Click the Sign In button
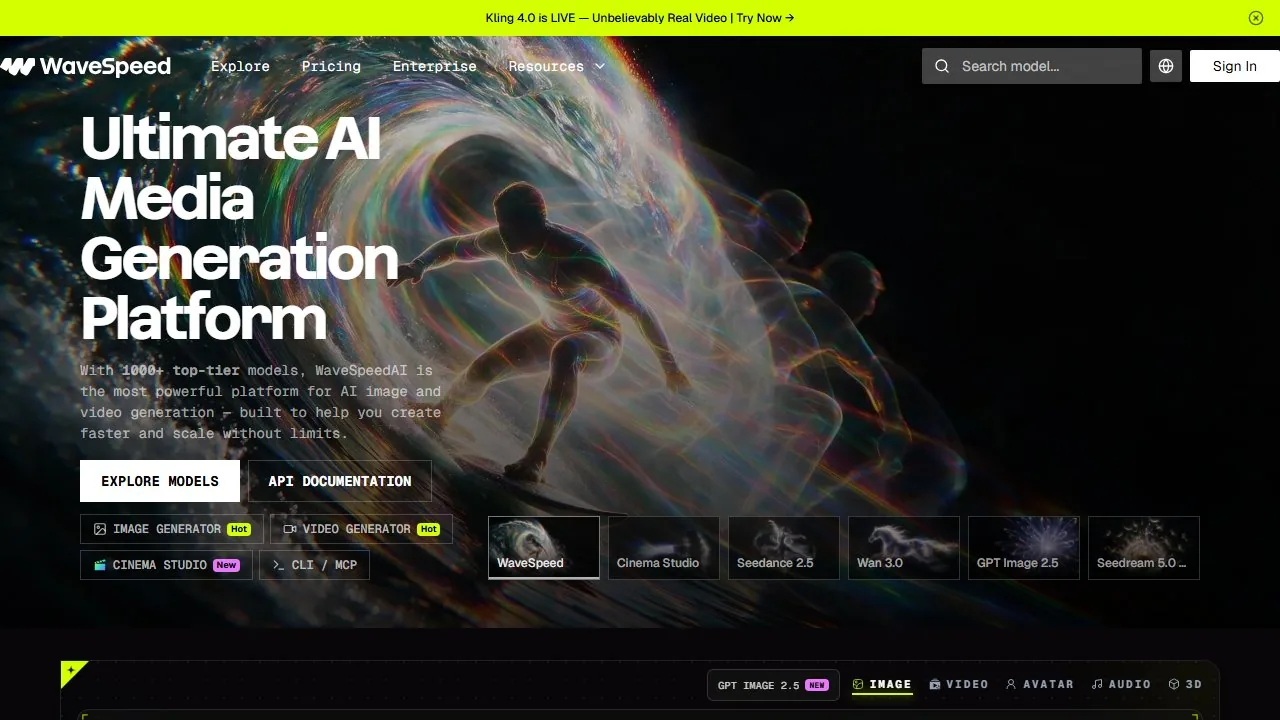1280x720 pixels. [1235, 66]
